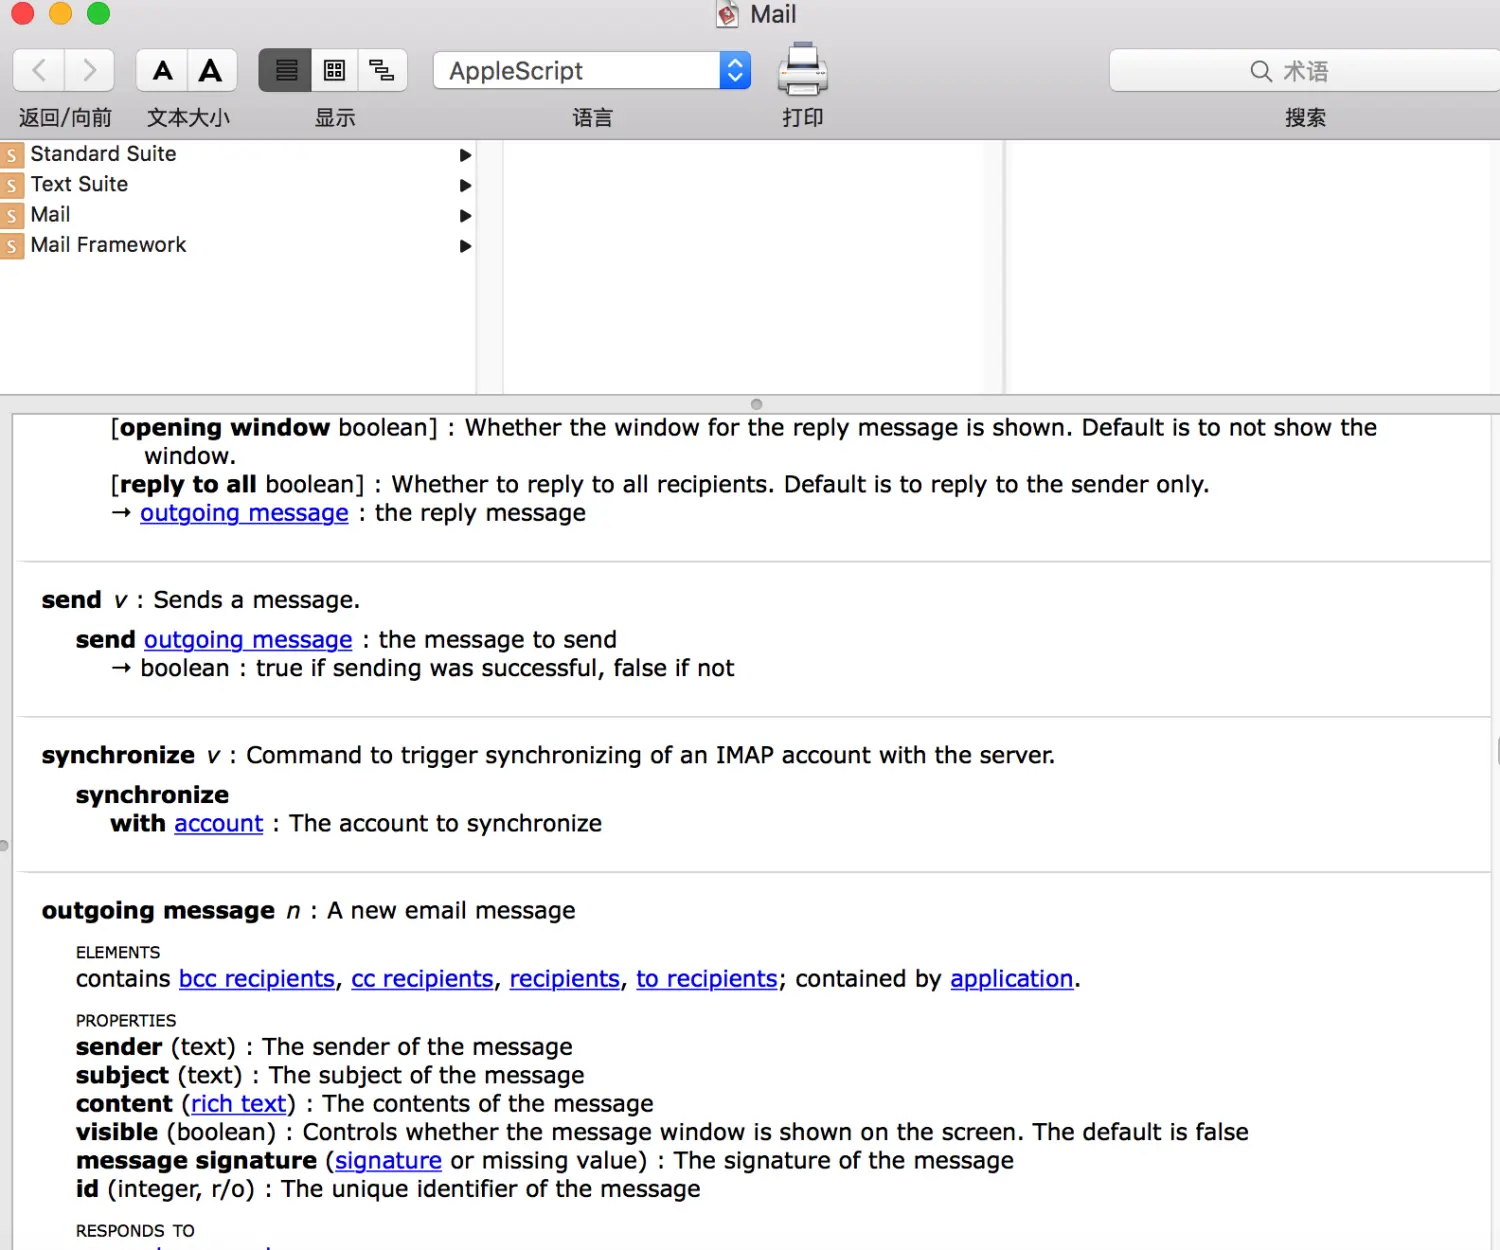Viewport: 1500px width, 1250px height.
Task: Click the synchronize command heading
Action: click(548, 756)
